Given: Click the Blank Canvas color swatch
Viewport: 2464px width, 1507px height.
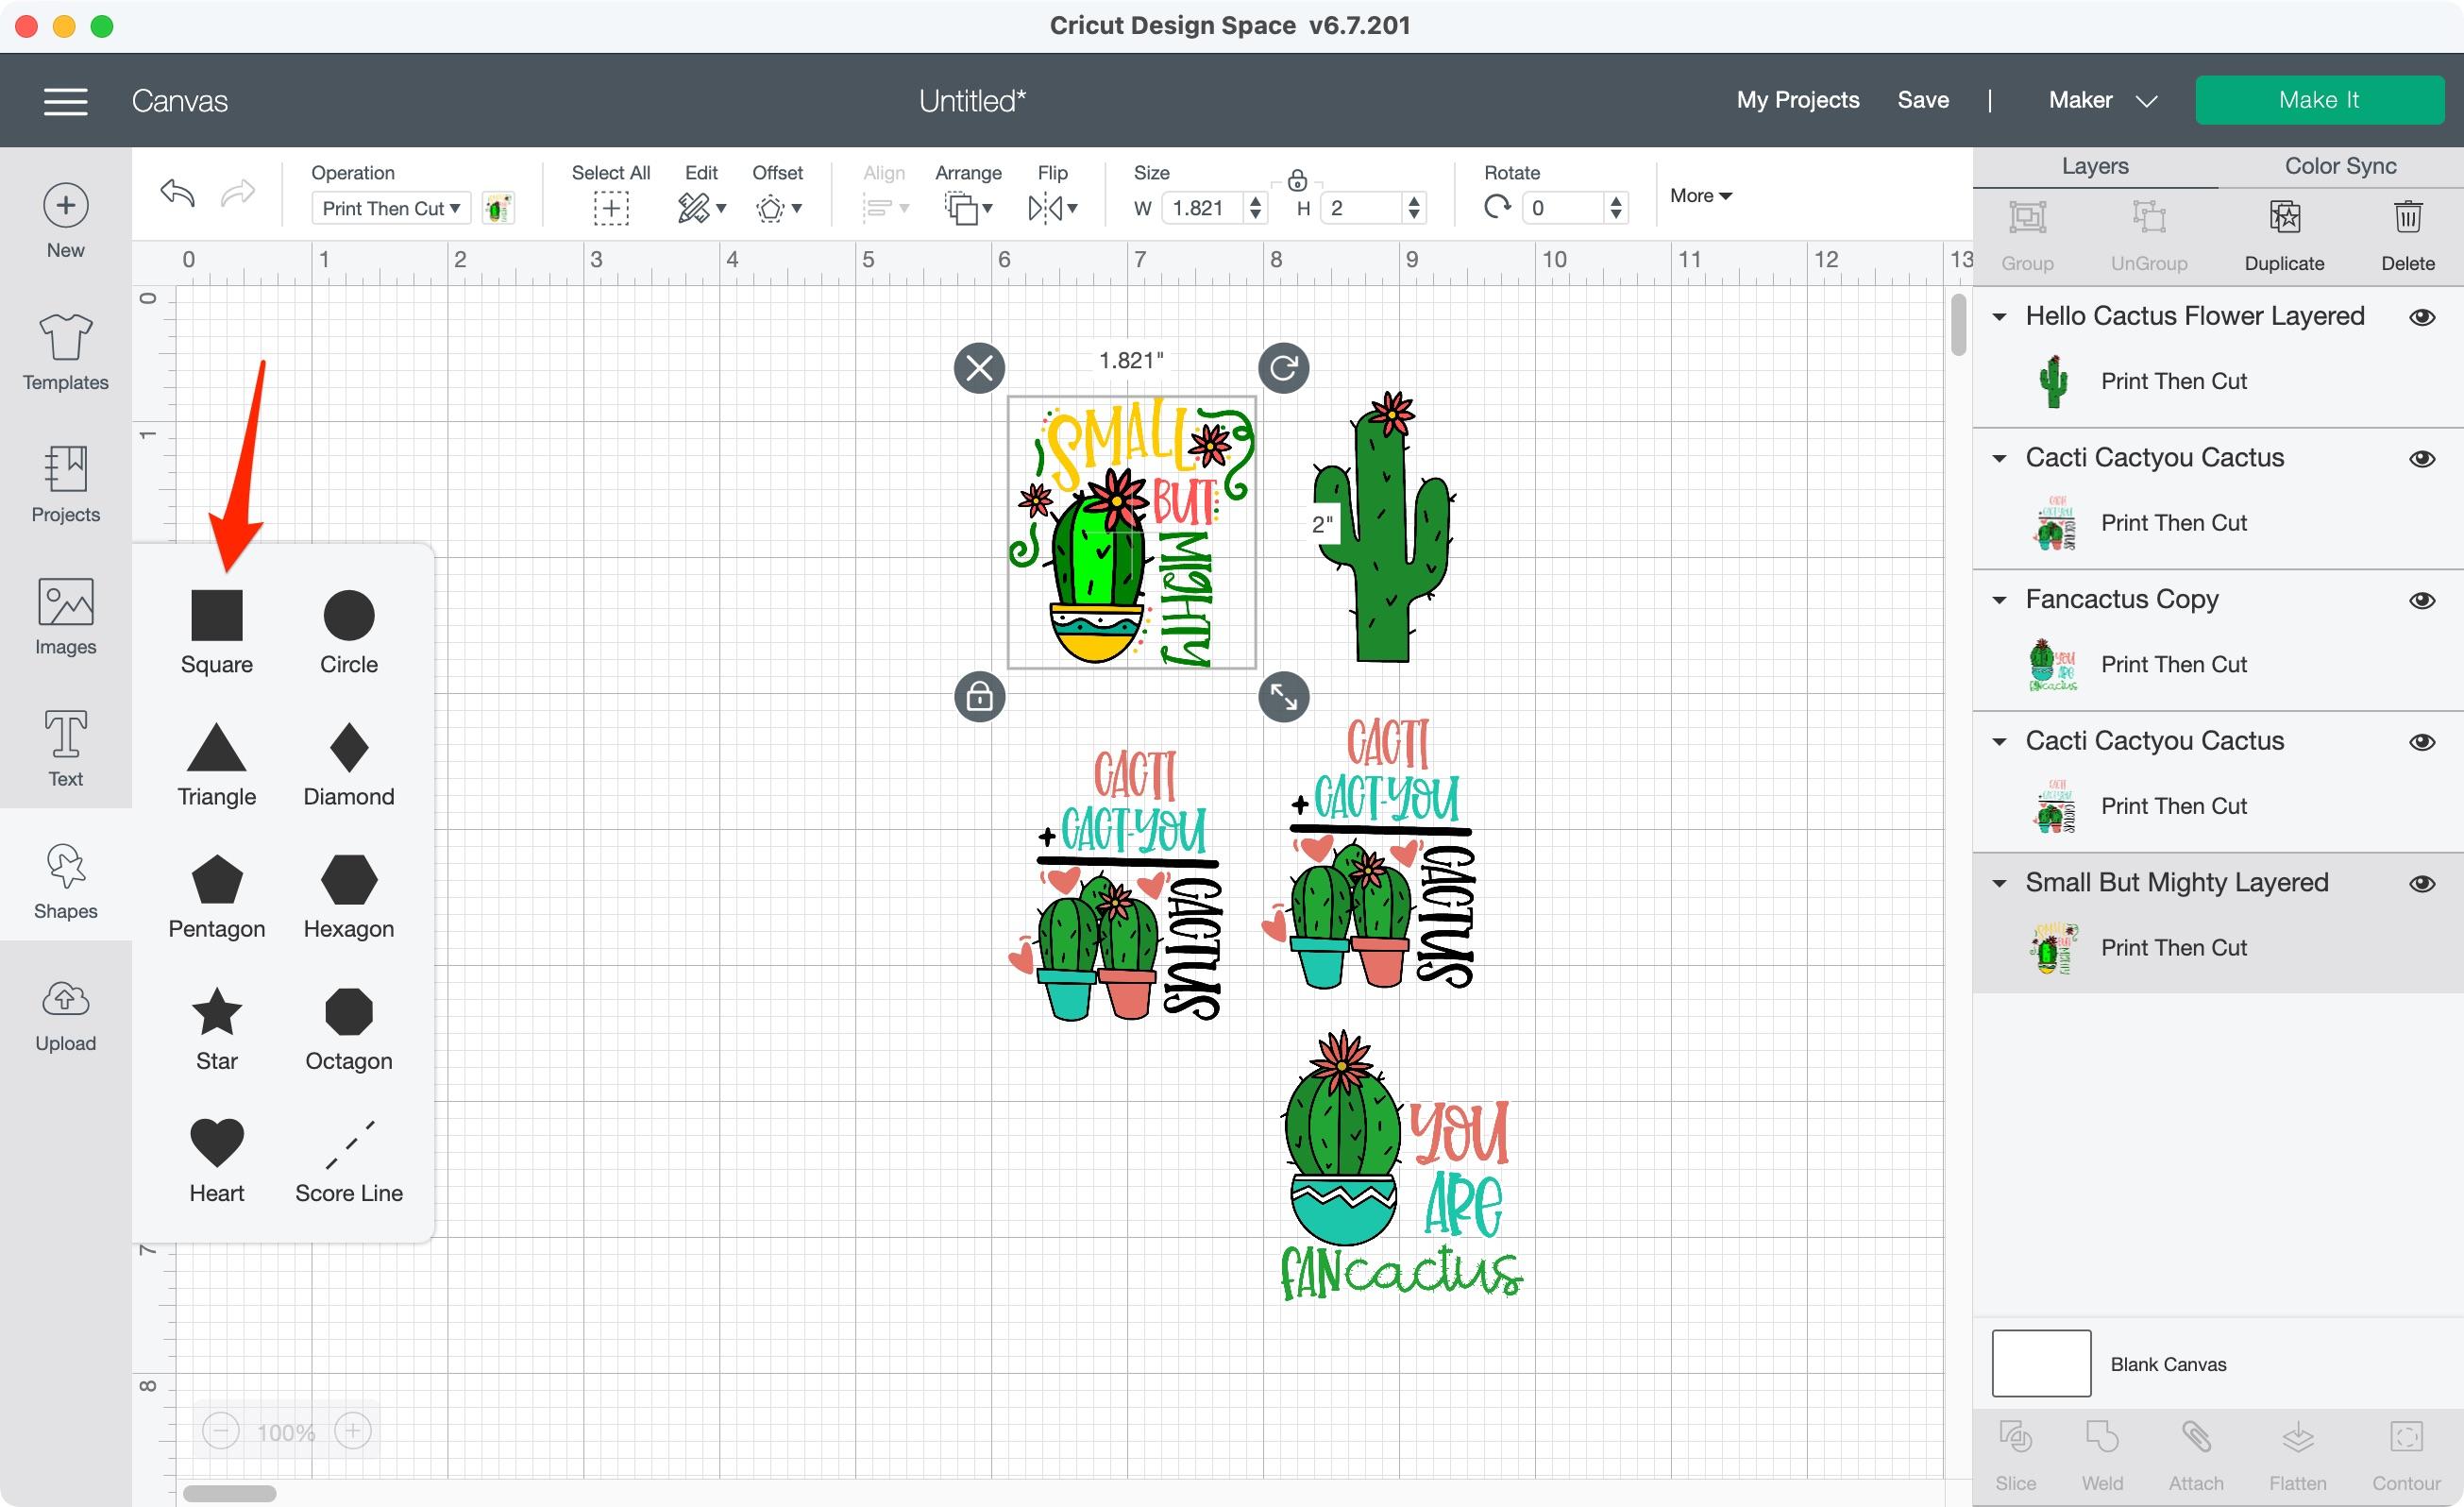Looking at the screenshot, I should point(2040,1362).
